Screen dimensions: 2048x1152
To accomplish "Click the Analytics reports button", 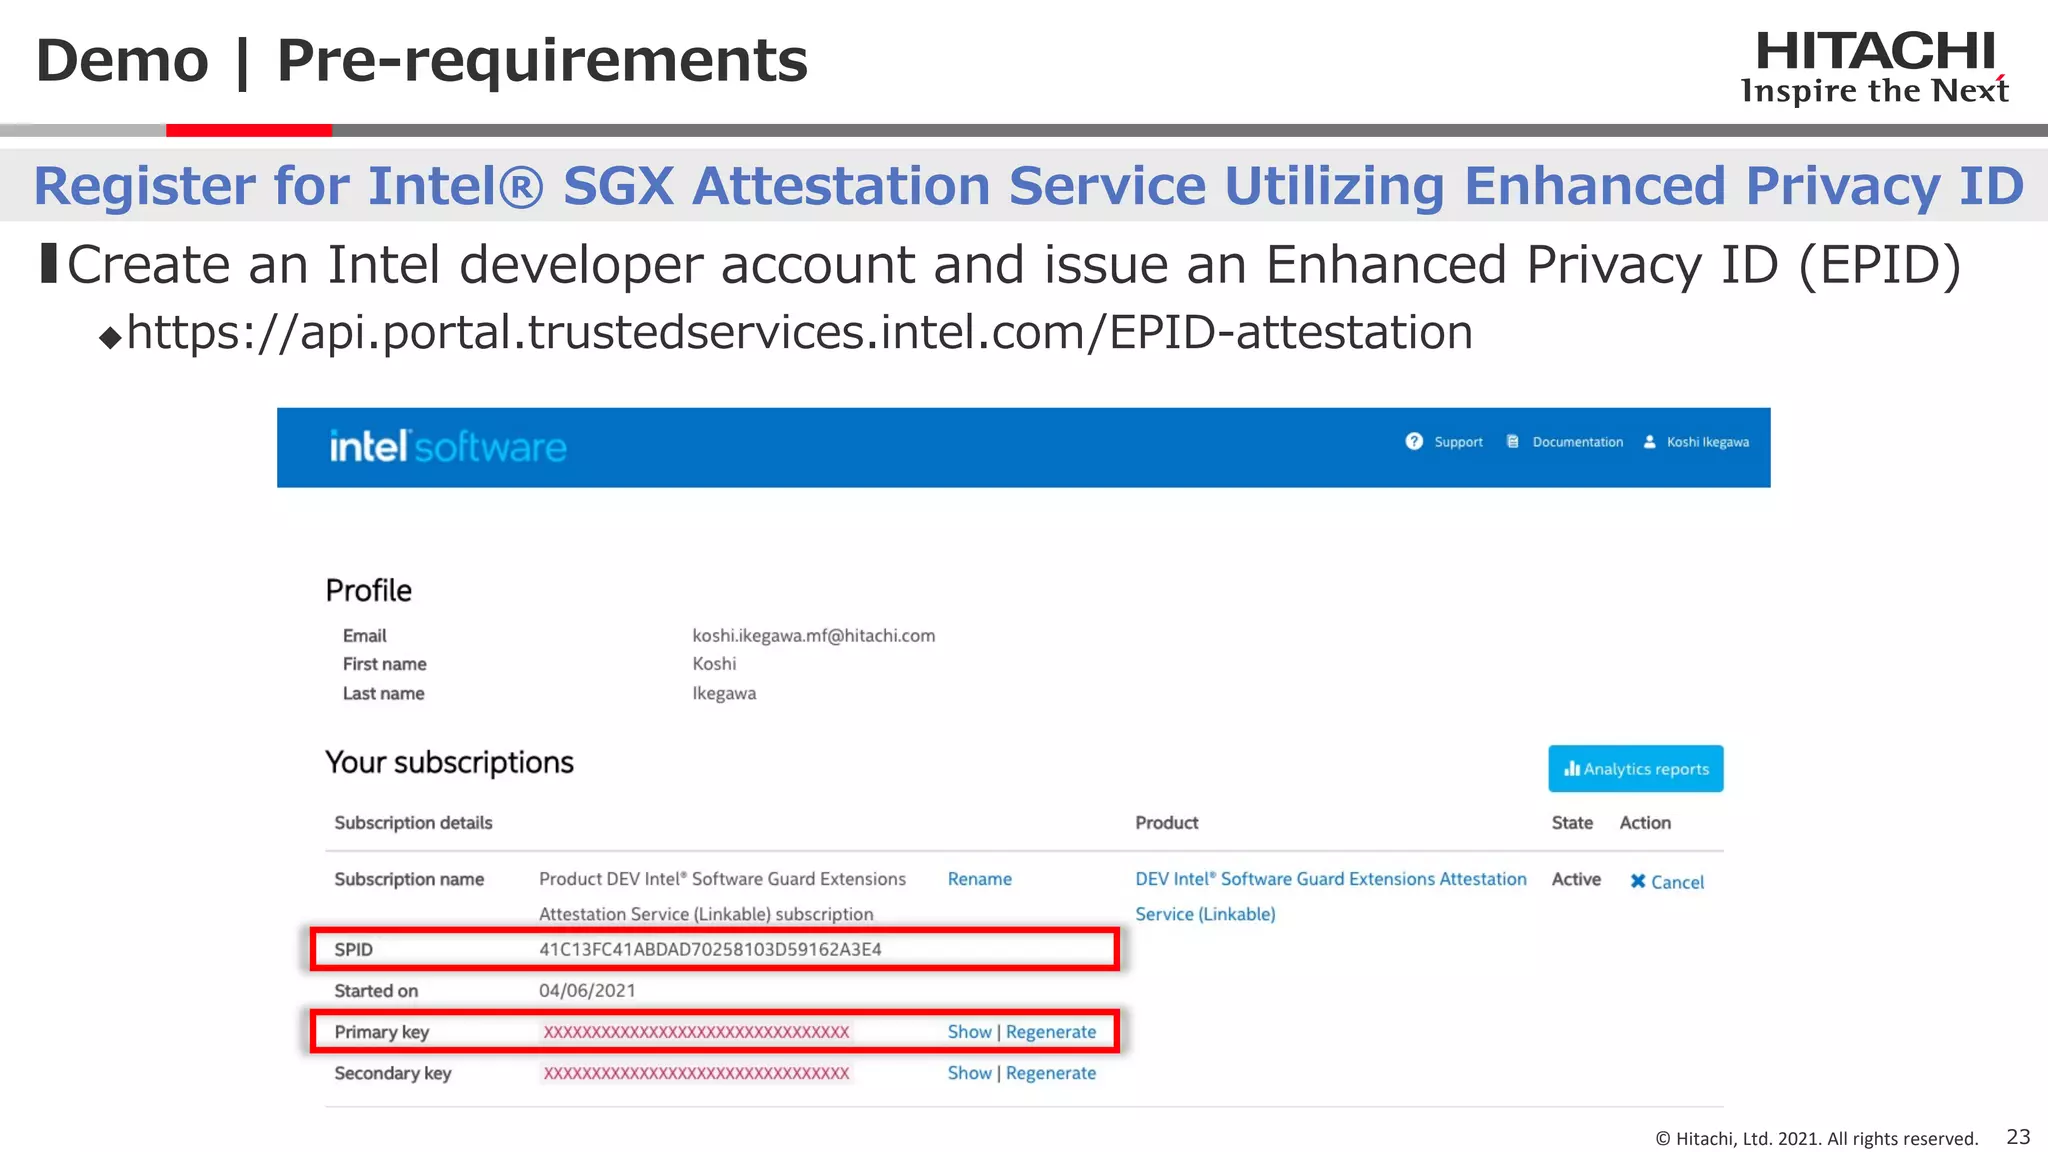I will [1635, 768].
